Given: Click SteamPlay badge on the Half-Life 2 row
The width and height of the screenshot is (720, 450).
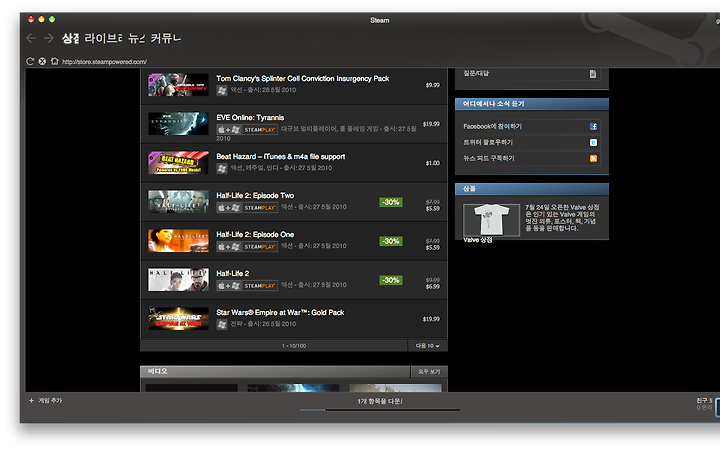Looking at the screenshot, I should click(260, 286).
